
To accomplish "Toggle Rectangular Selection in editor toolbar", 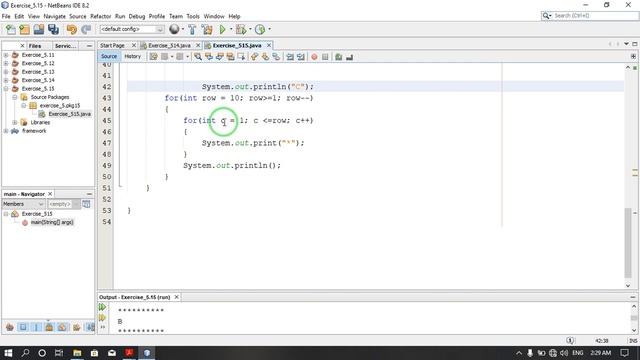I will [x=241, y=57].
